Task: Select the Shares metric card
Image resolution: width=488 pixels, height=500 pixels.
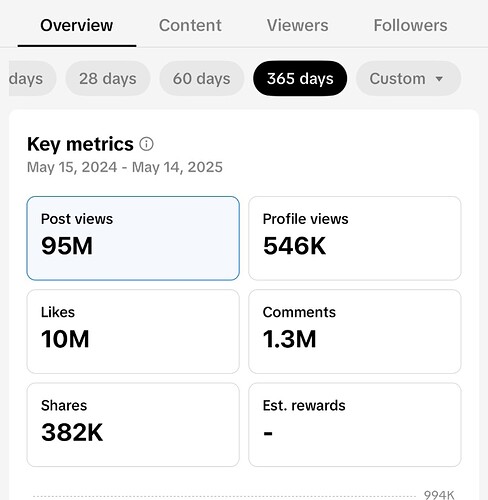Action: [133, 425]
